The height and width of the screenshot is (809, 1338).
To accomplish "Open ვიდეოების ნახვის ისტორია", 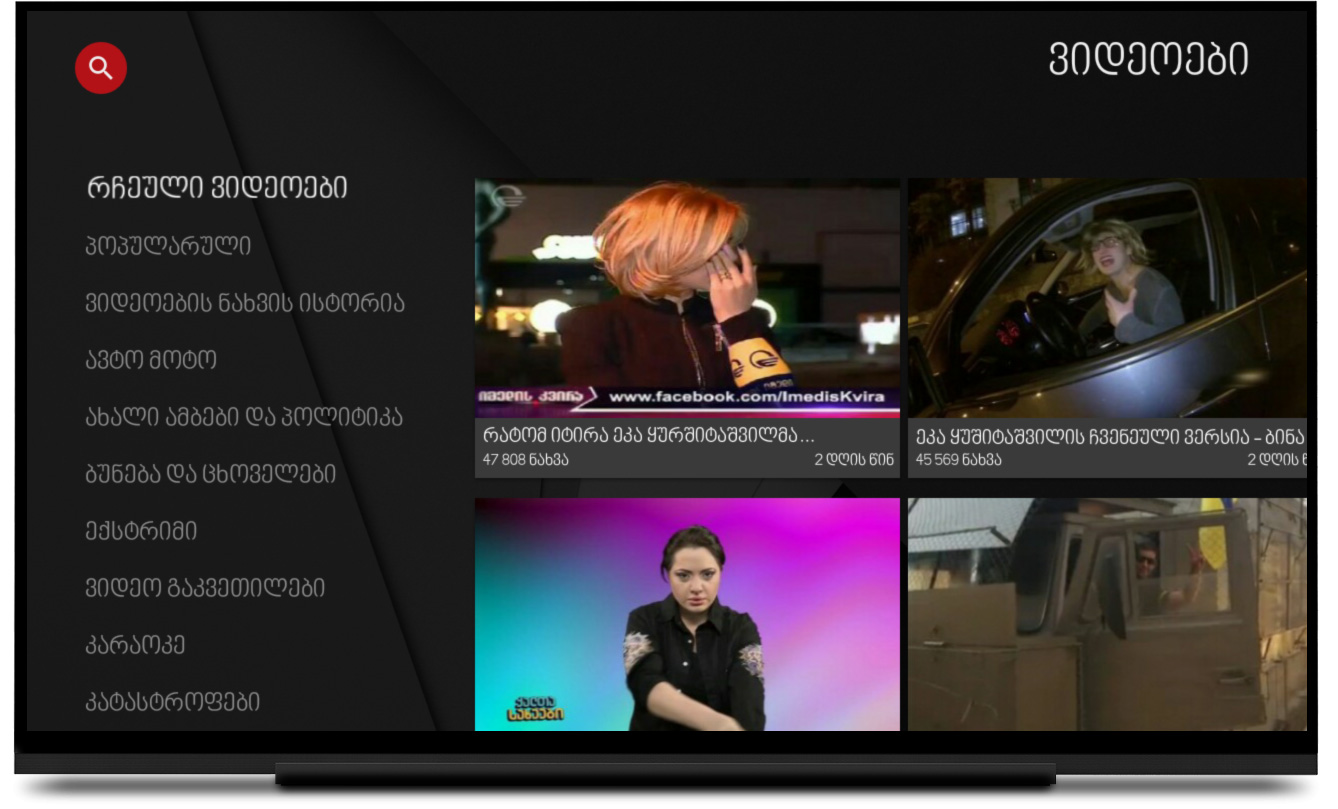I will point(245,303).
